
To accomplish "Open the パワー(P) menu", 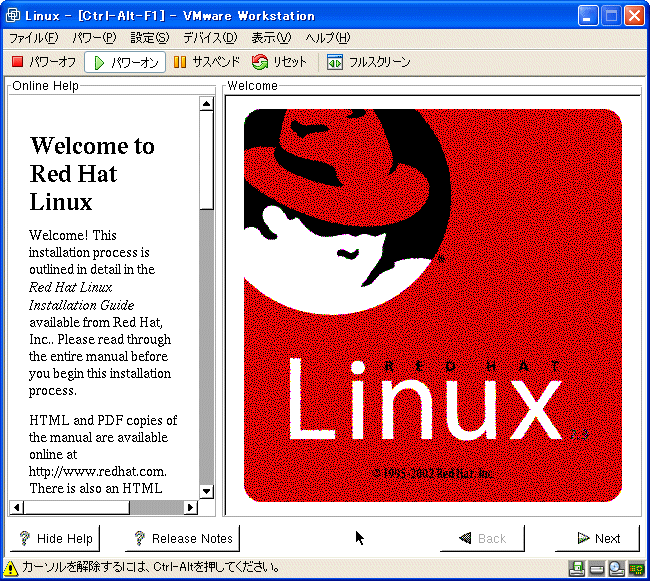I will pyautogui.click(x=94, y=38).
